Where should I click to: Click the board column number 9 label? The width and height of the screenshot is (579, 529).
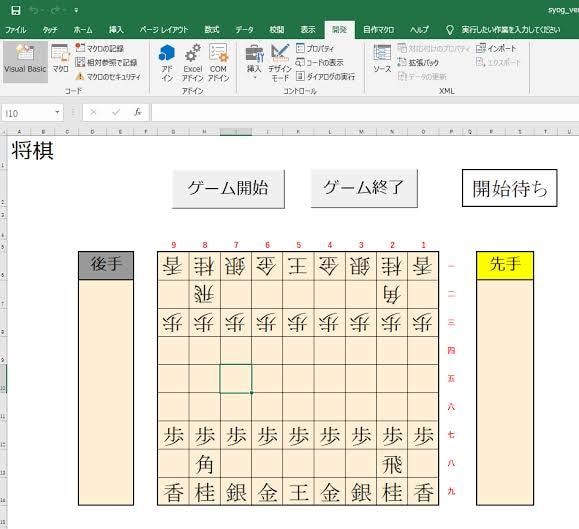point(174,245)
